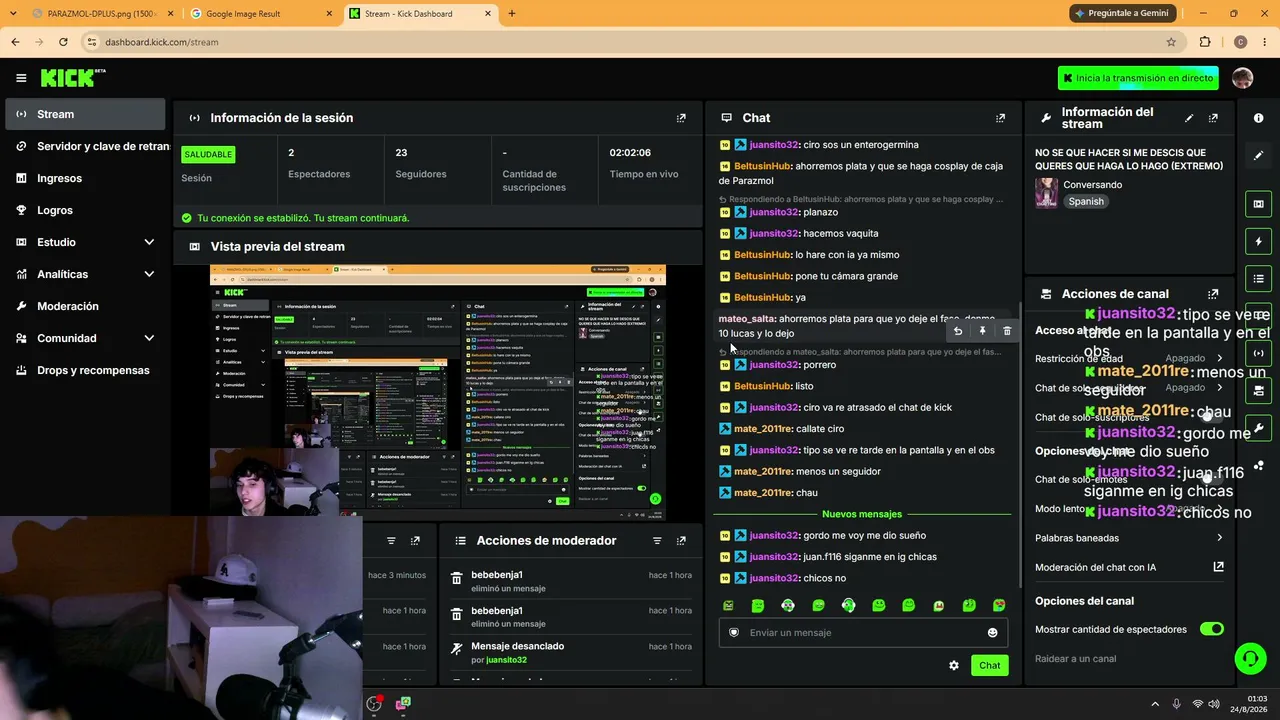Click the Nuevos mensajes divider label

(x=862, y=514)
